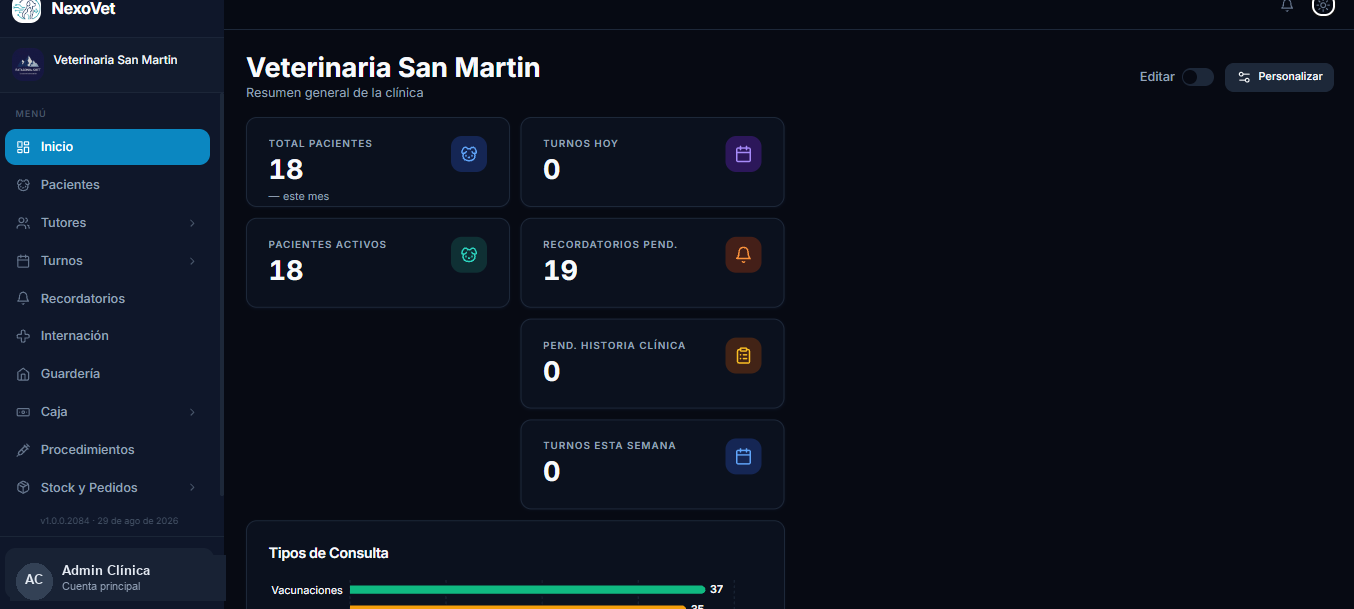Click the Tipos de Consulta heading
Screen dimensions: 1354x609
point(329,553)
